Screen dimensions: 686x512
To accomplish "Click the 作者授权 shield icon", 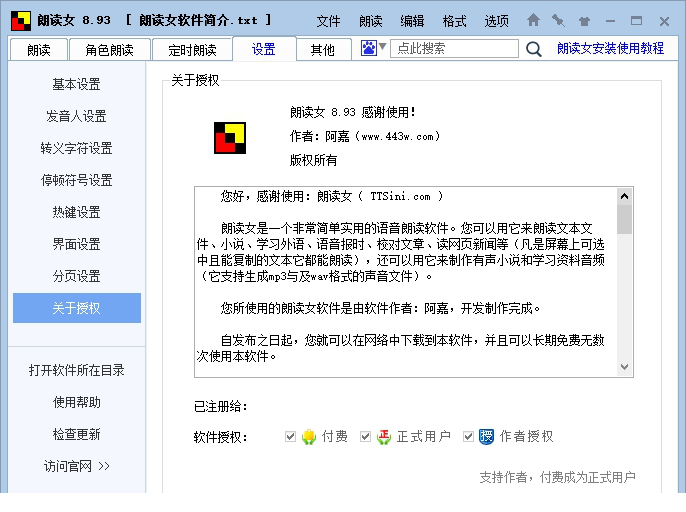I will tap(486, 436).
